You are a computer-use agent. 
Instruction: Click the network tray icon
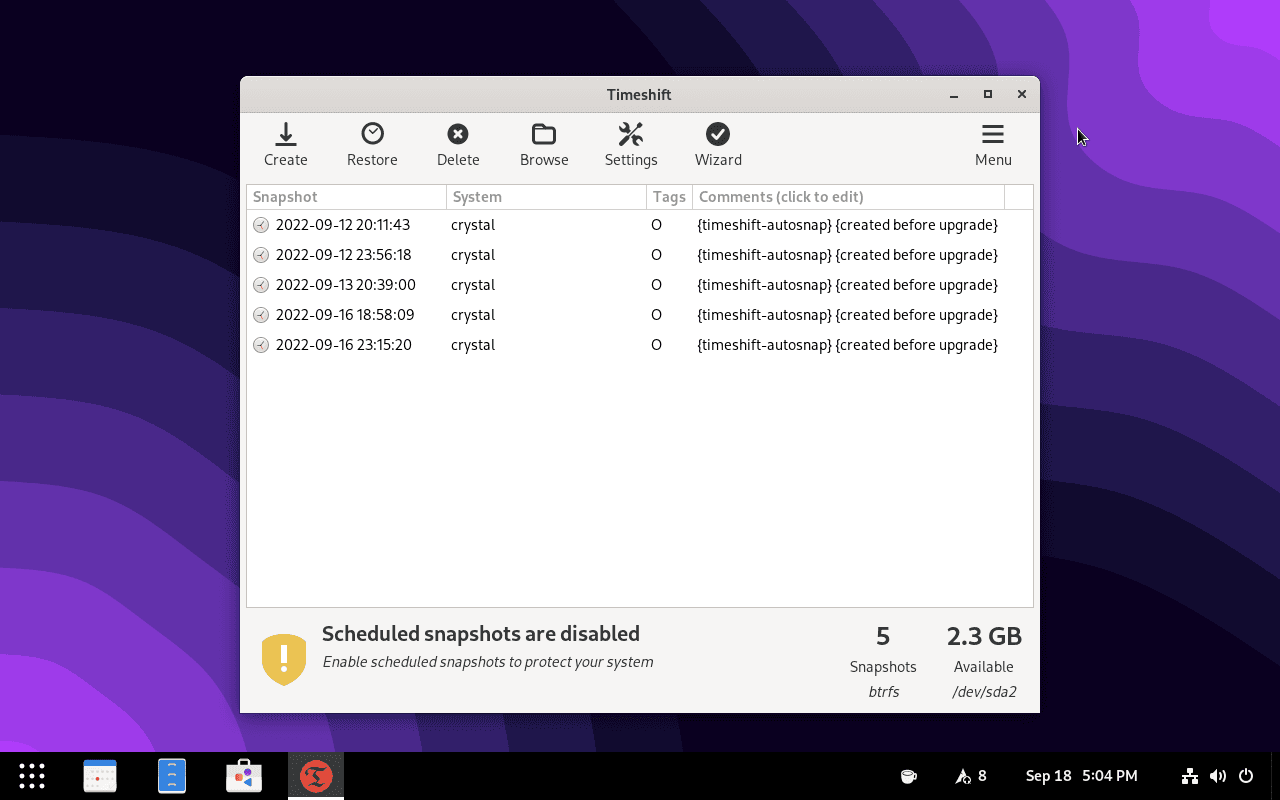[x=1190, y=776]
